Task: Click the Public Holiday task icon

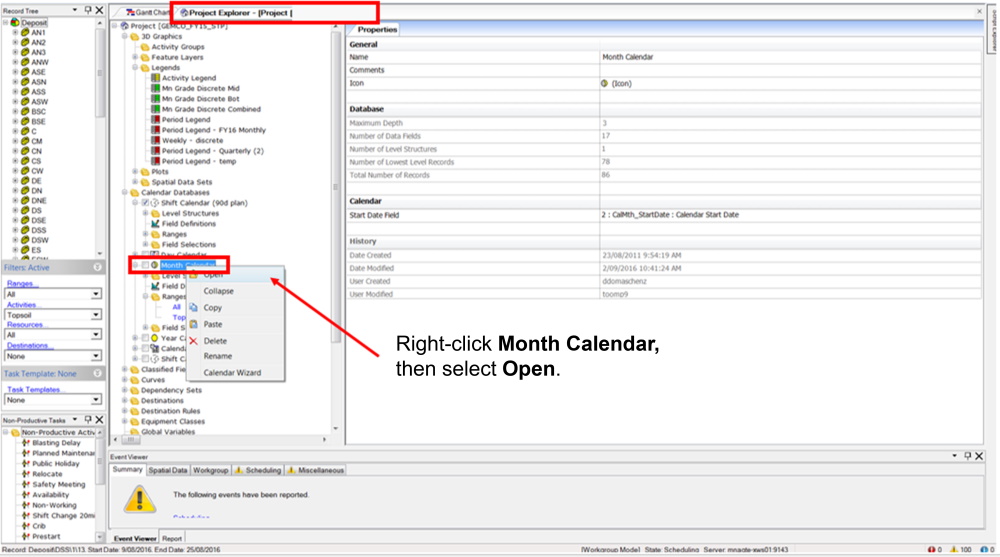Action: click(26, 464)
